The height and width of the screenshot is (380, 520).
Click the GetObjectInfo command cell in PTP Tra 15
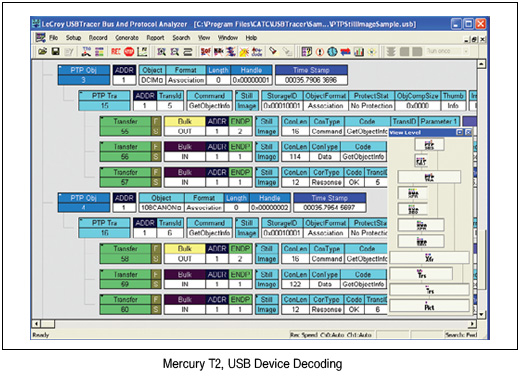point(209,106)
